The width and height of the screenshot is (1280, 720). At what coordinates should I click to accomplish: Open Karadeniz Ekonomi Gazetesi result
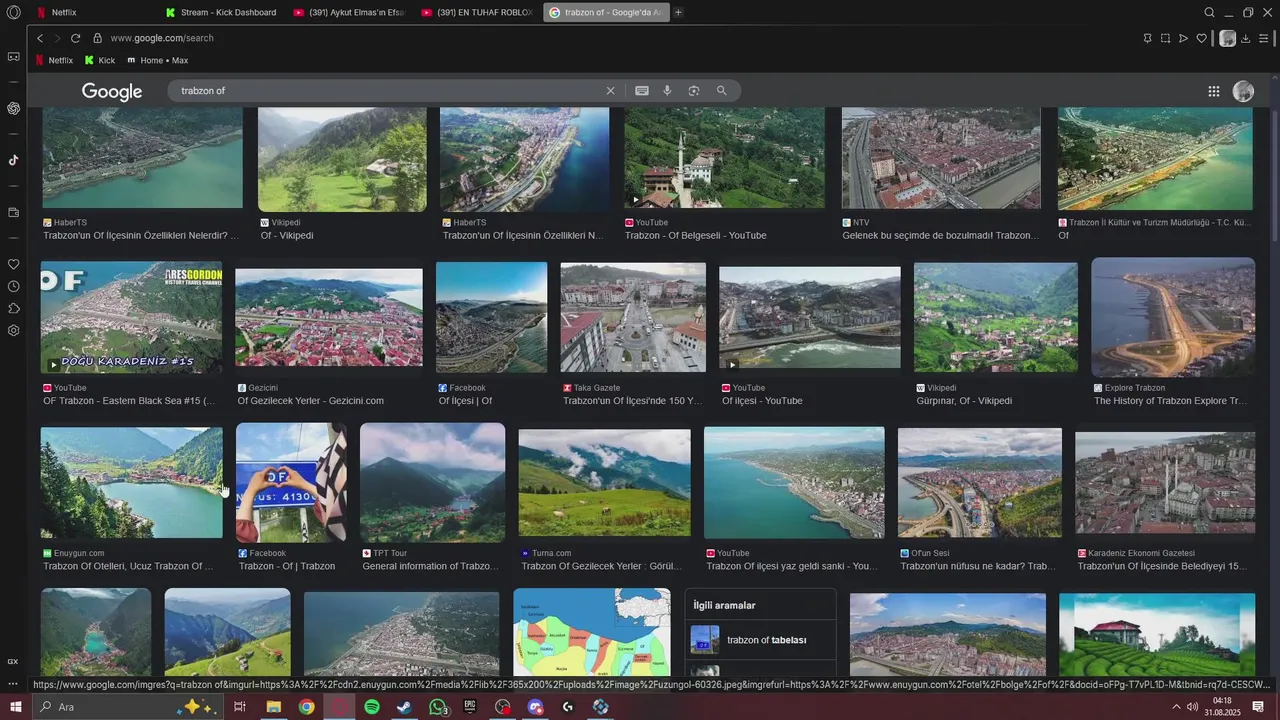coord(1165,485)
